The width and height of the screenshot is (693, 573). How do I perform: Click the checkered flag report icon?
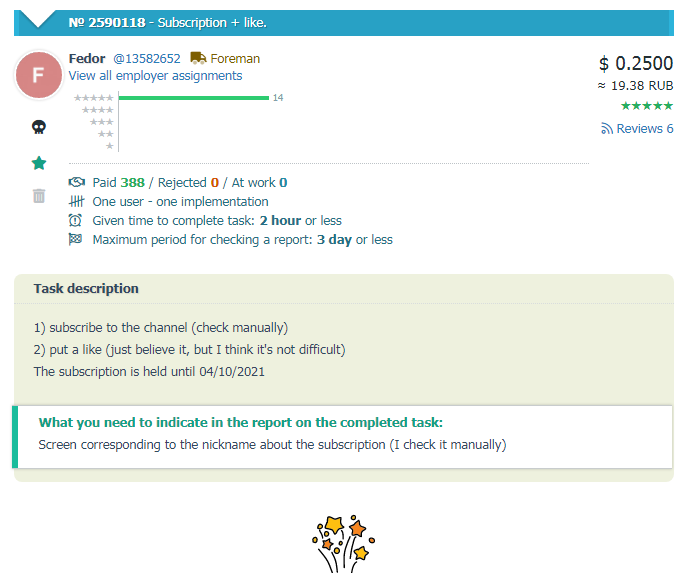(x=75, y=239)
